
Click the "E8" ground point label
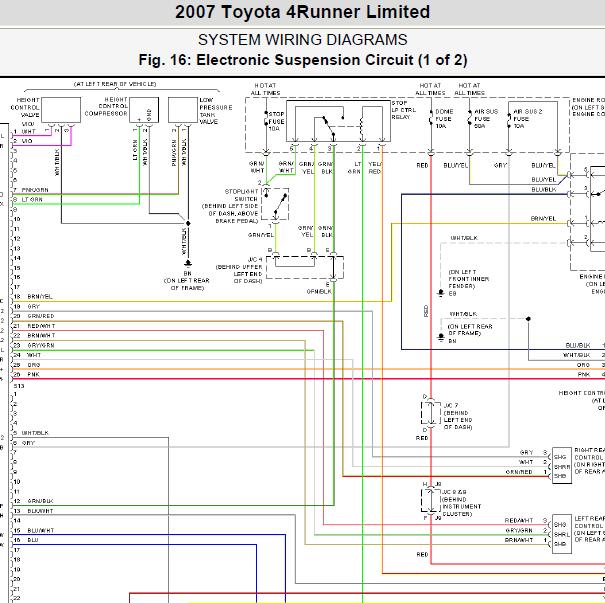pyautogui.click(x=453, y=294)
